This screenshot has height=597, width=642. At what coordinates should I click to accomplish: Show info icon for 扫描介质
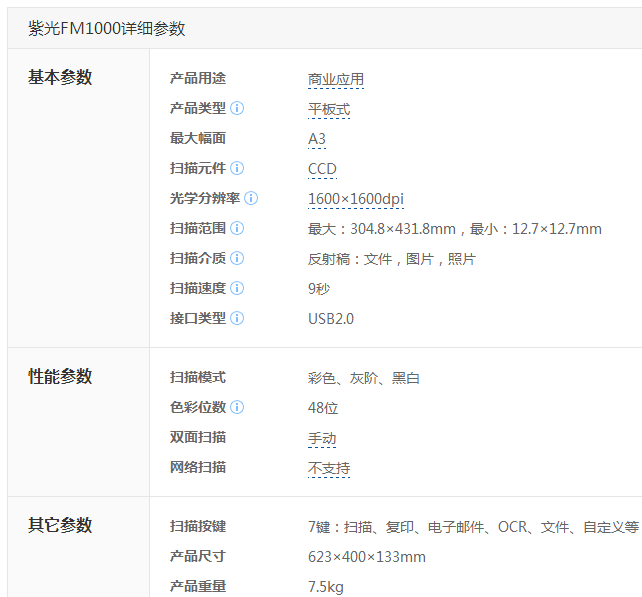click(237, 258)
